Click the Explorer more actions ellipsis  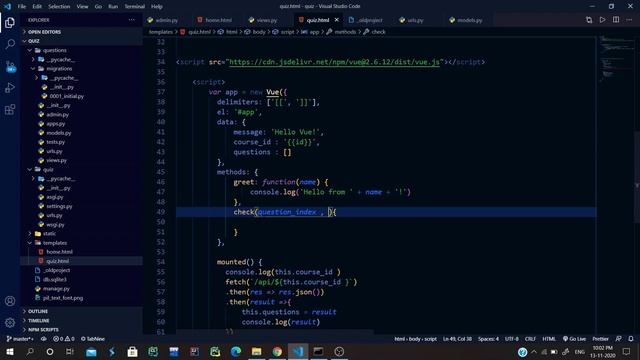(x=131, y=20)
